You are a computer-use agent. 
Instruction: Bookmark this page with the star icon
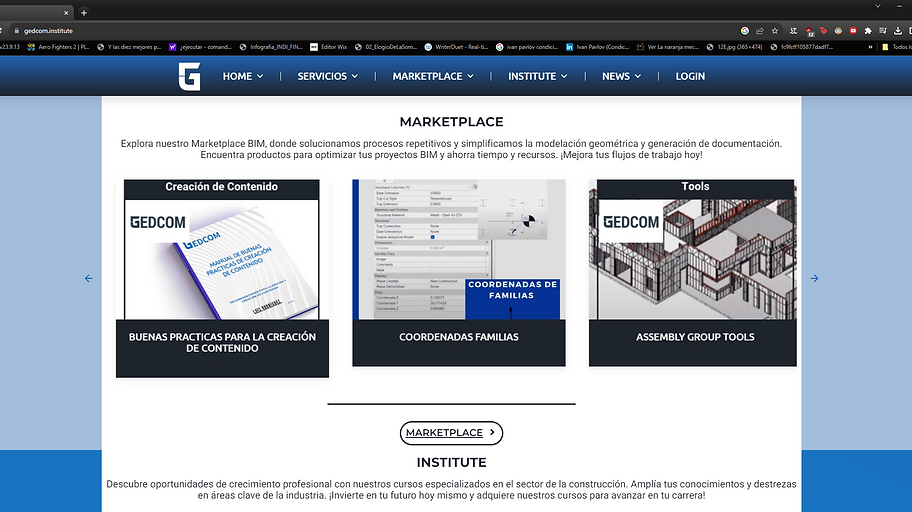[775, 31]
